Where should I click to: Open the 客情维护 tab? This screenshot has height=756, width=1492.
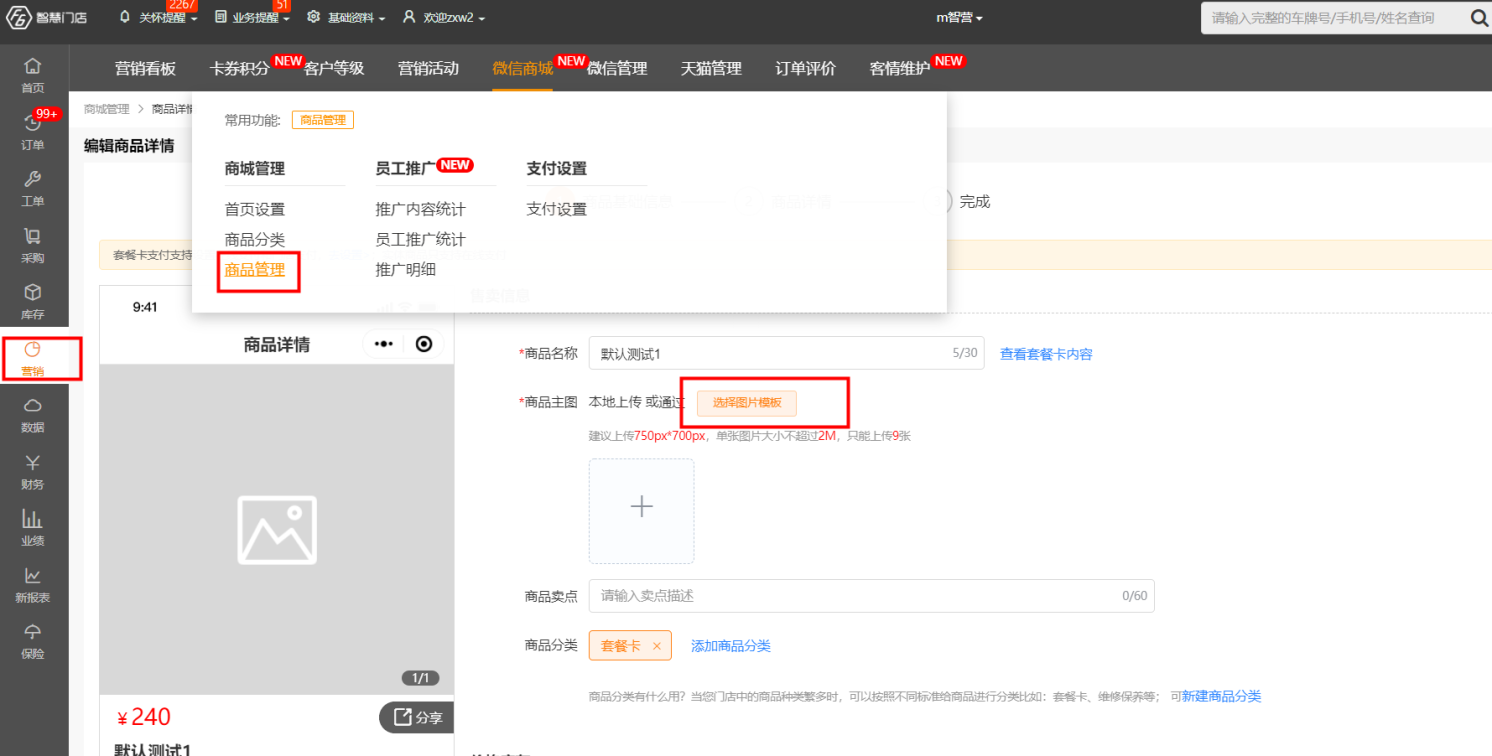(900, 68)
